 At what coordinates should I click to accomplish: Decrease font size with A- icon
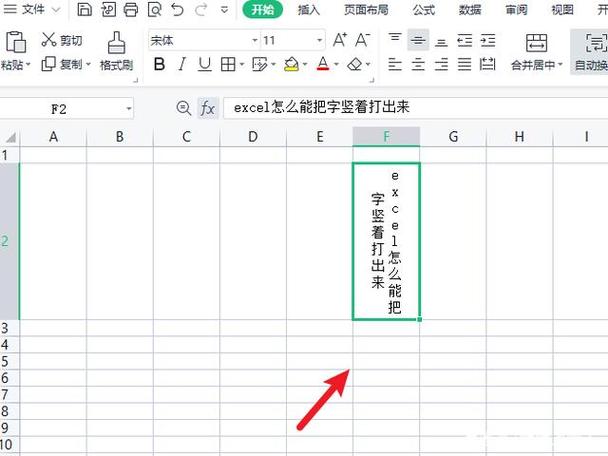[x=363, y=40]
